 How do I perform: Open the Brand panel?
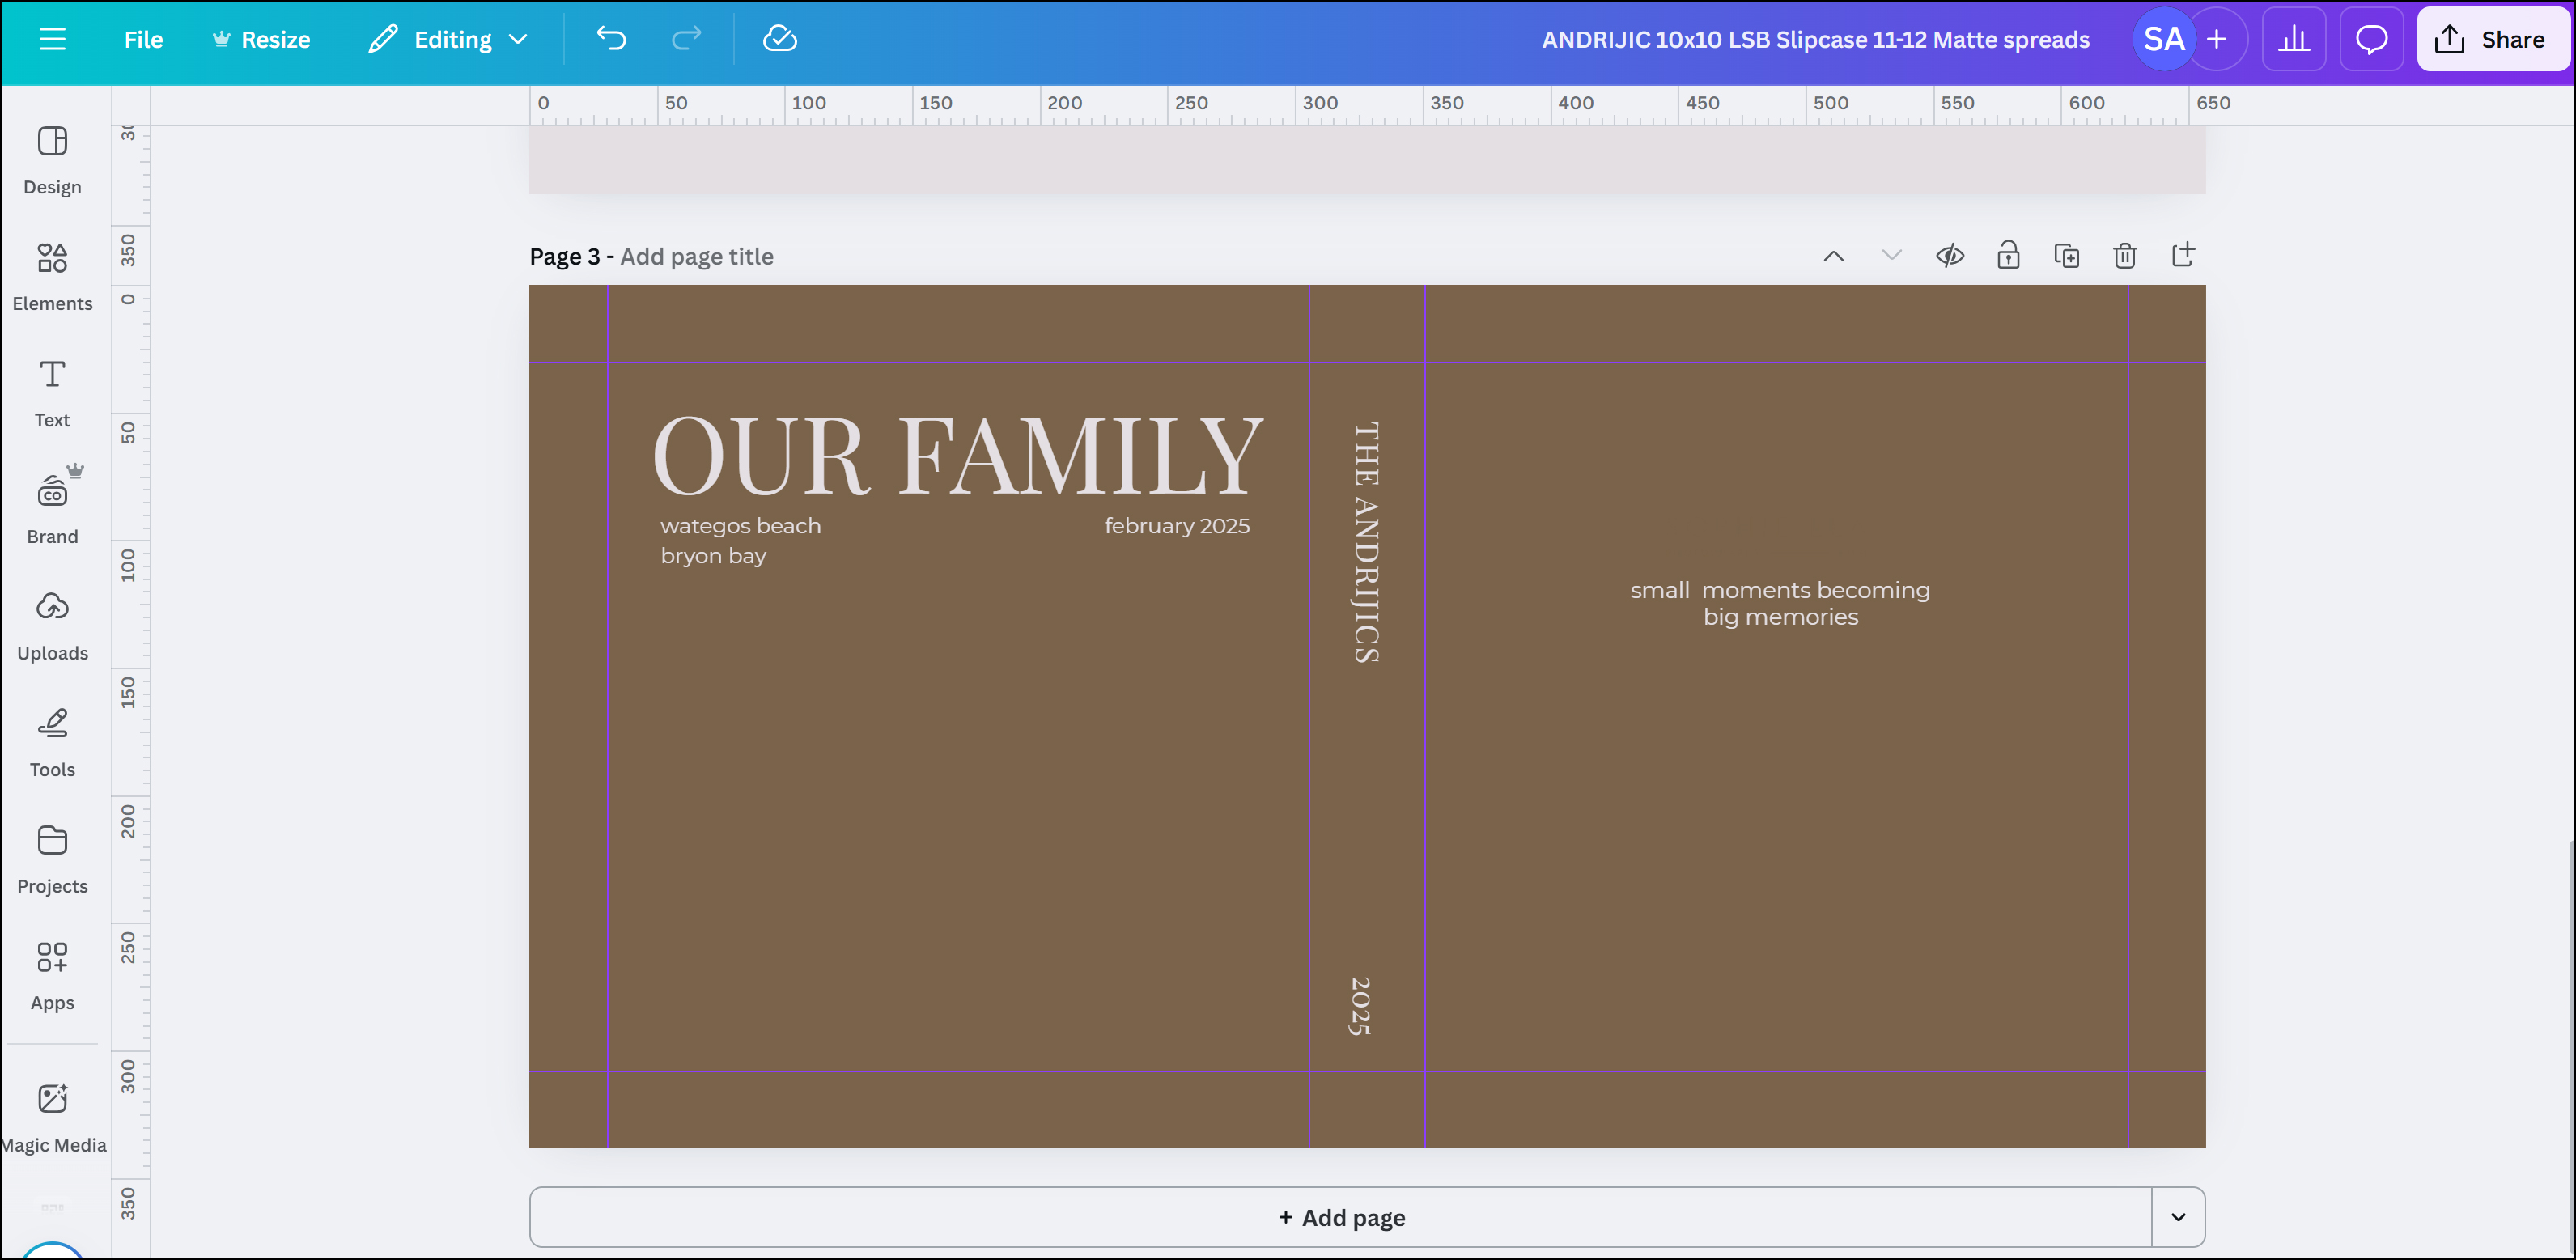coord(52,510)
